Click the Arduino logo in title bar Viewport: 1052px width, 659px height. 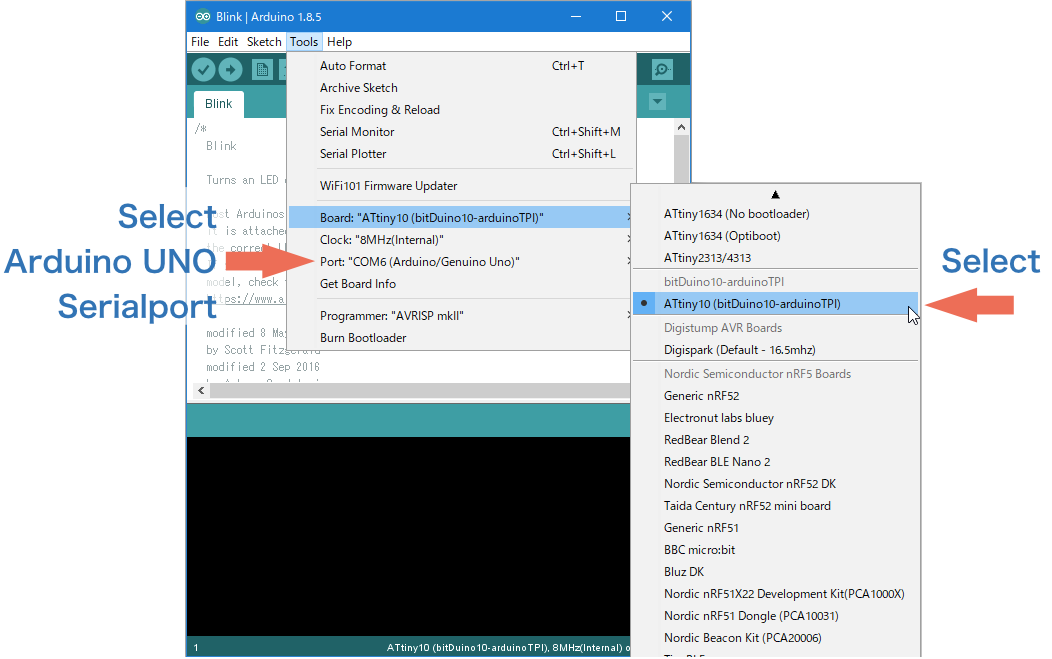coord(203,16)
